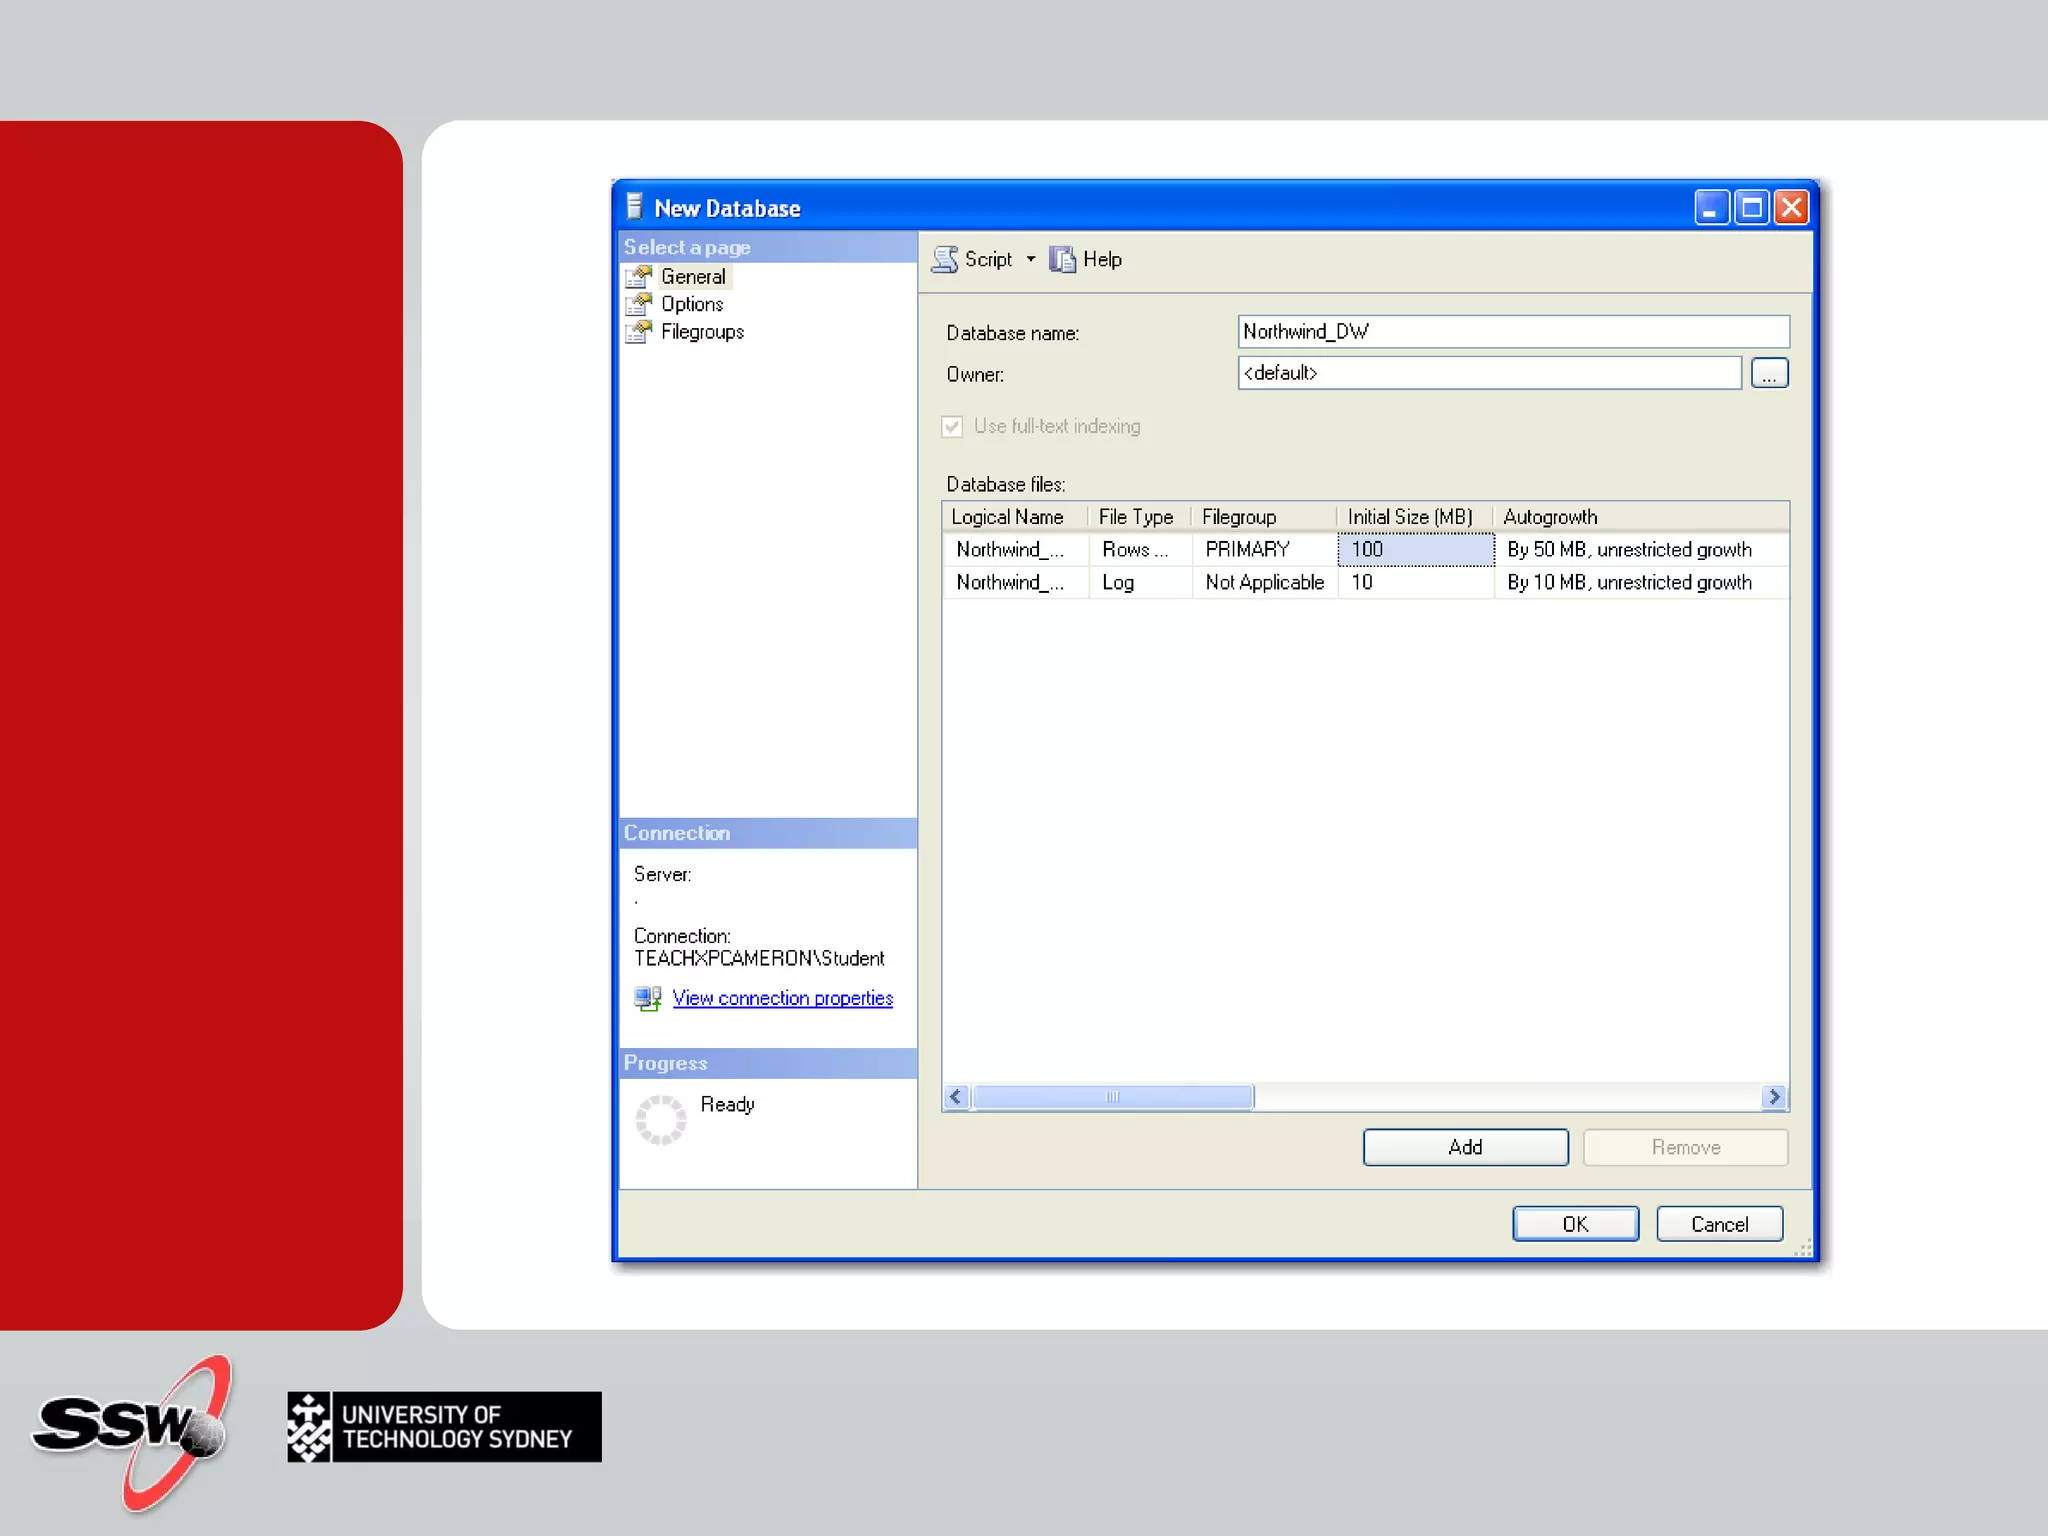2048x1536 pixels.
Task: Select the General page icon
Action: (639, 277)
